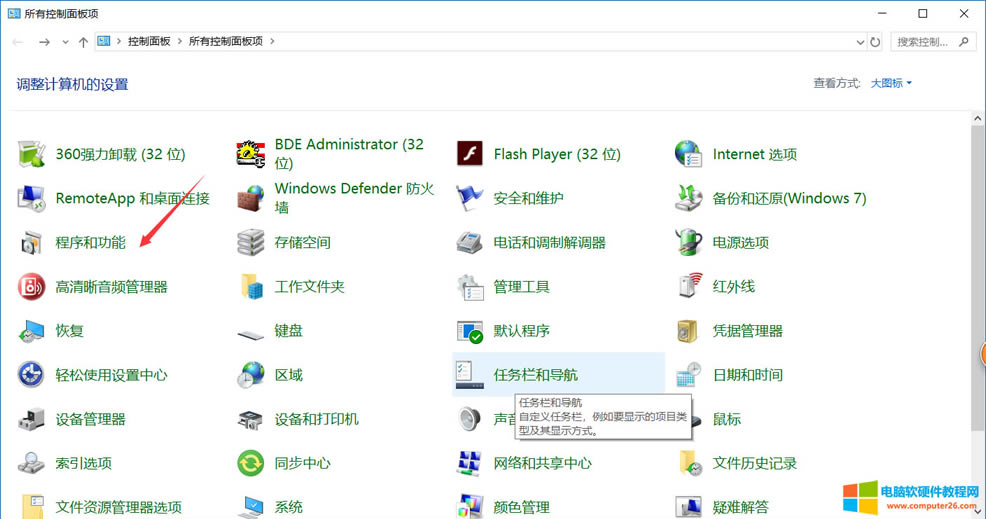Image resolution: width=986 pixels, height=519 pixels.
Task: Open the 高清晰音频管理器 icon
Action: (32, 287)
